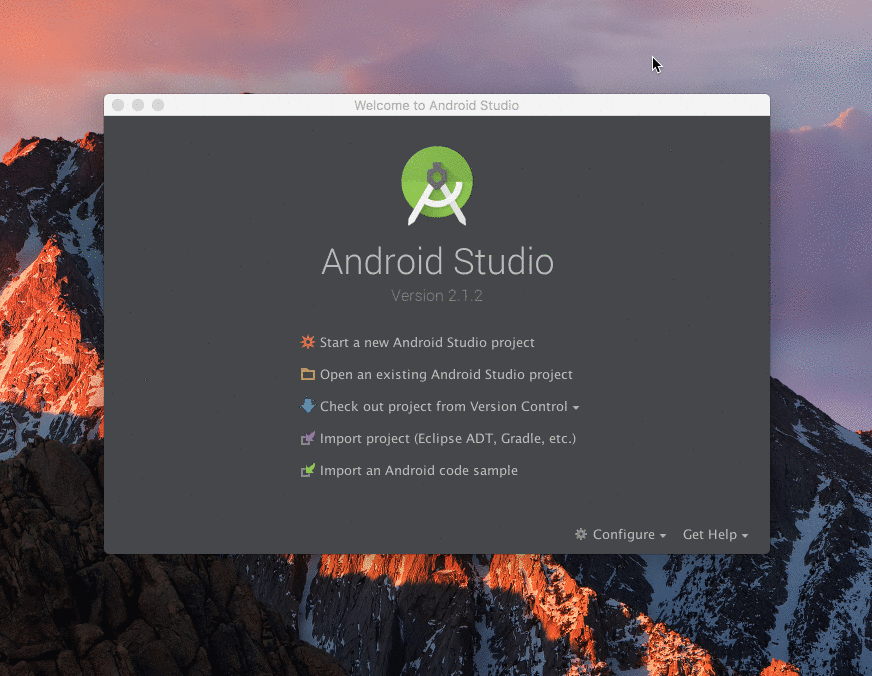Screen dimensions: 872x676
Task: Click the folder icon beside Open existing project
Action: point(308,374)
